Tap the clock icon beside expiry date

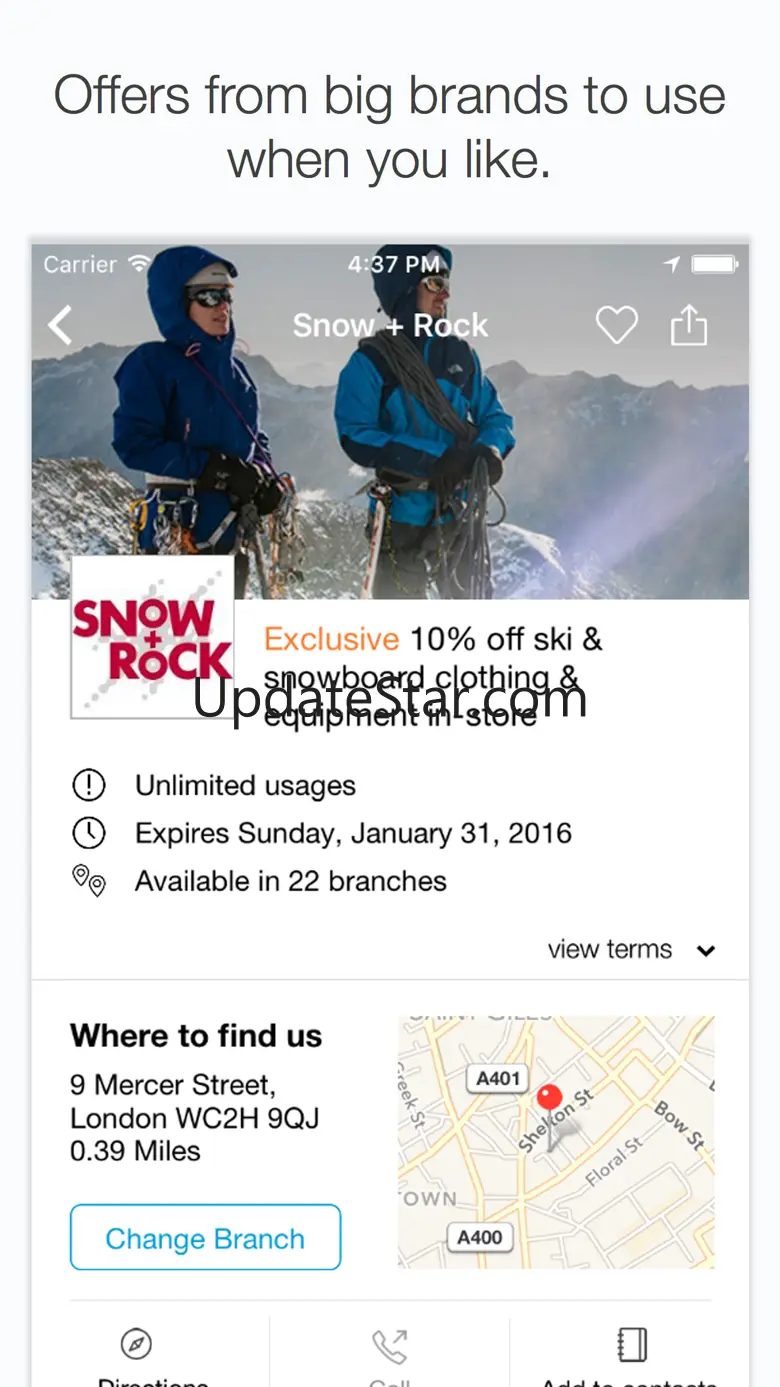89,833
